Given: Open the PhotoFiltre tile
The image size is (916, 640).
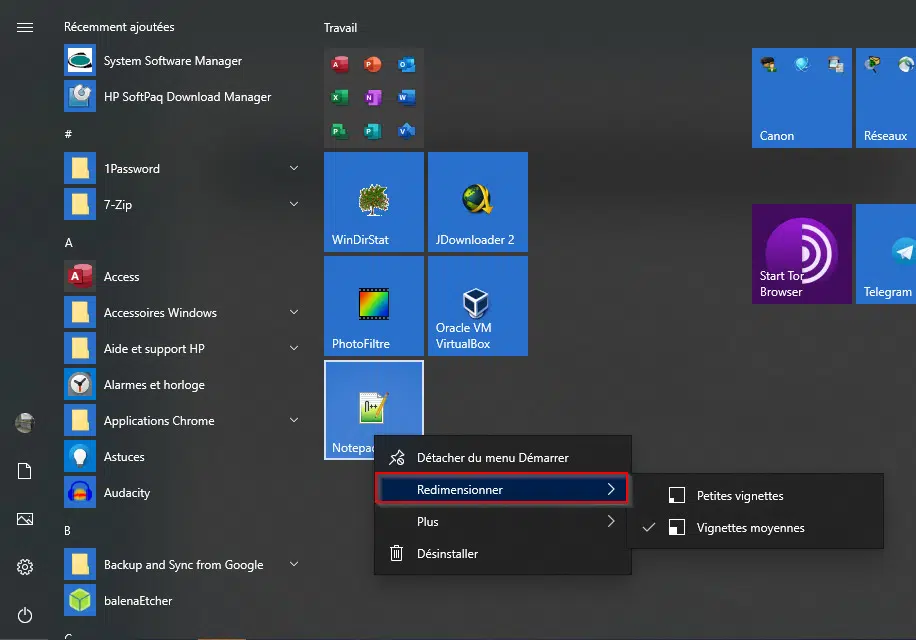Looking at the screenshot, I should [374, 306].
